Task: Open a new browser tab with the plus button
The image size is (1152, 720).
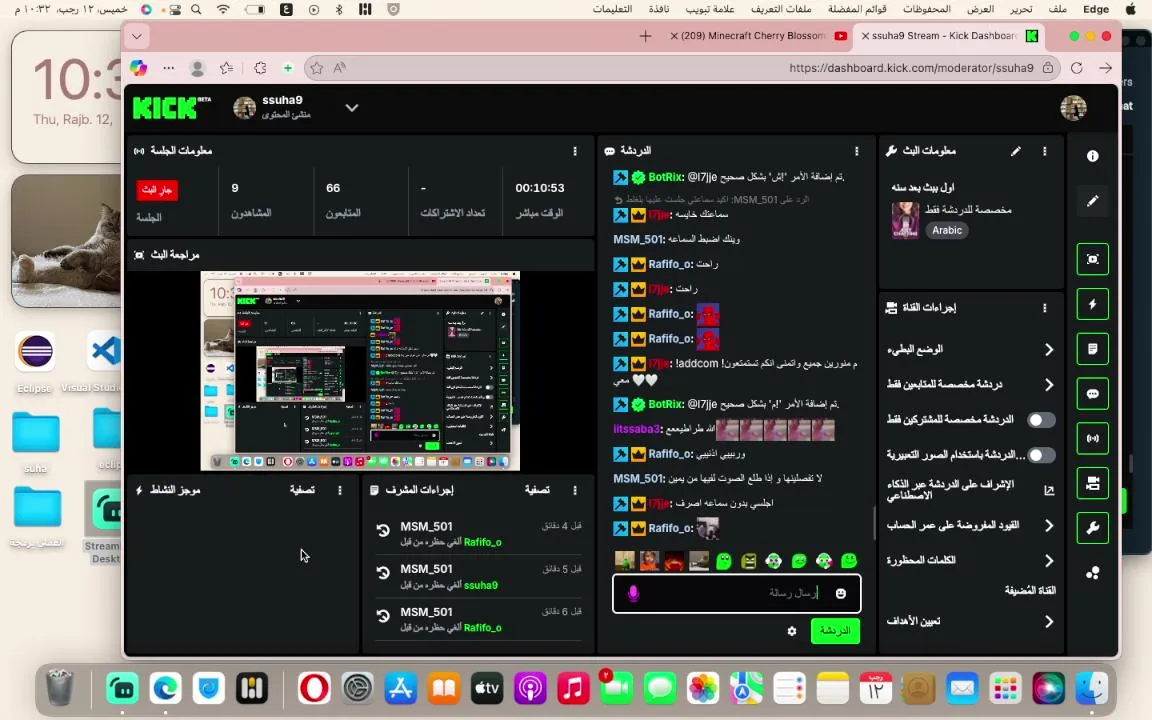Action: (645, 36)
